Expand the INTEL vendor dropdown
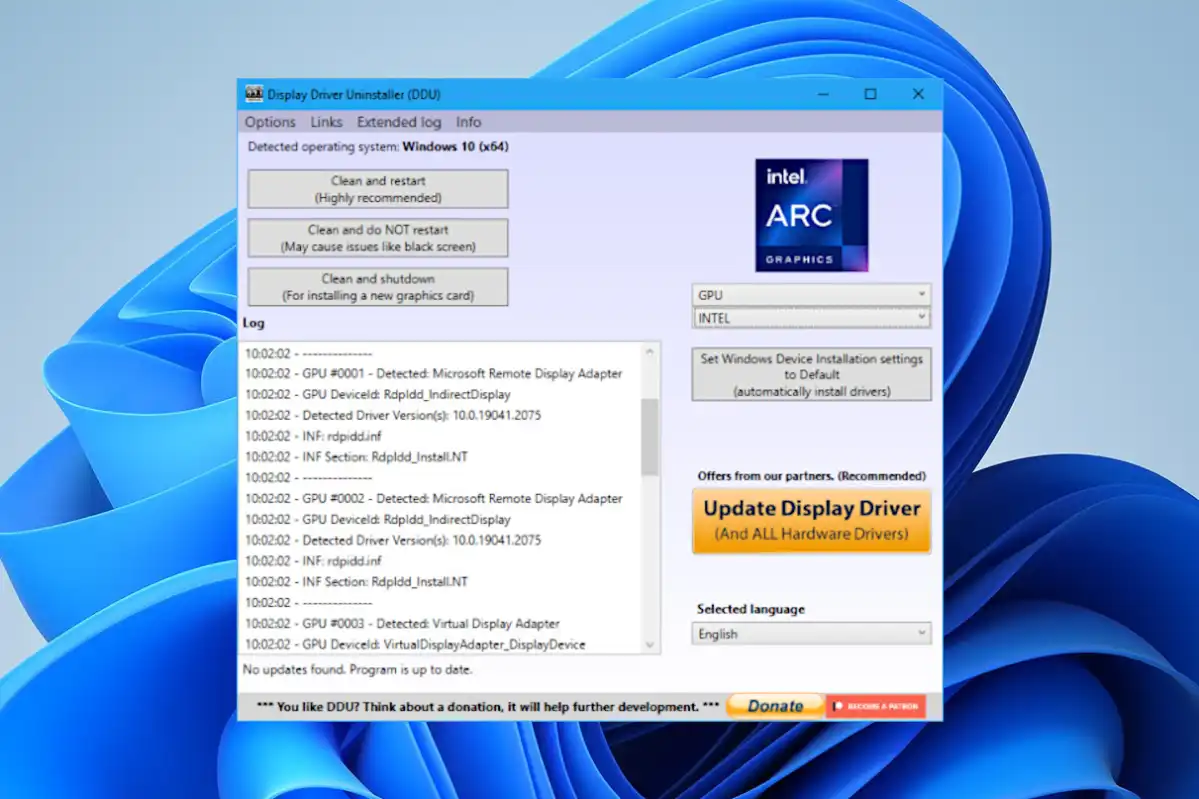 811,318
